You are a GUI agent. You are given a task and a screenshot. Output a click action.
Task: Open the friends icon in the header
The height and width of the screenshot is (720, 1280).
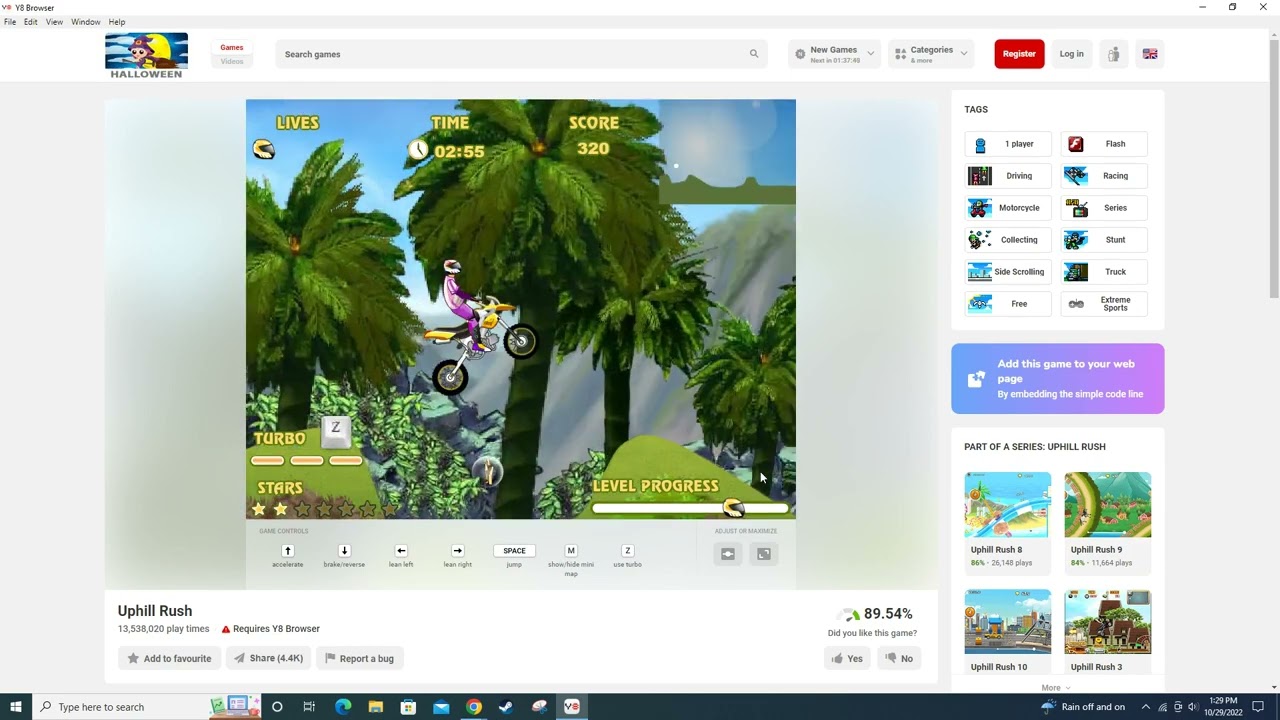[x=1113, y=54]
